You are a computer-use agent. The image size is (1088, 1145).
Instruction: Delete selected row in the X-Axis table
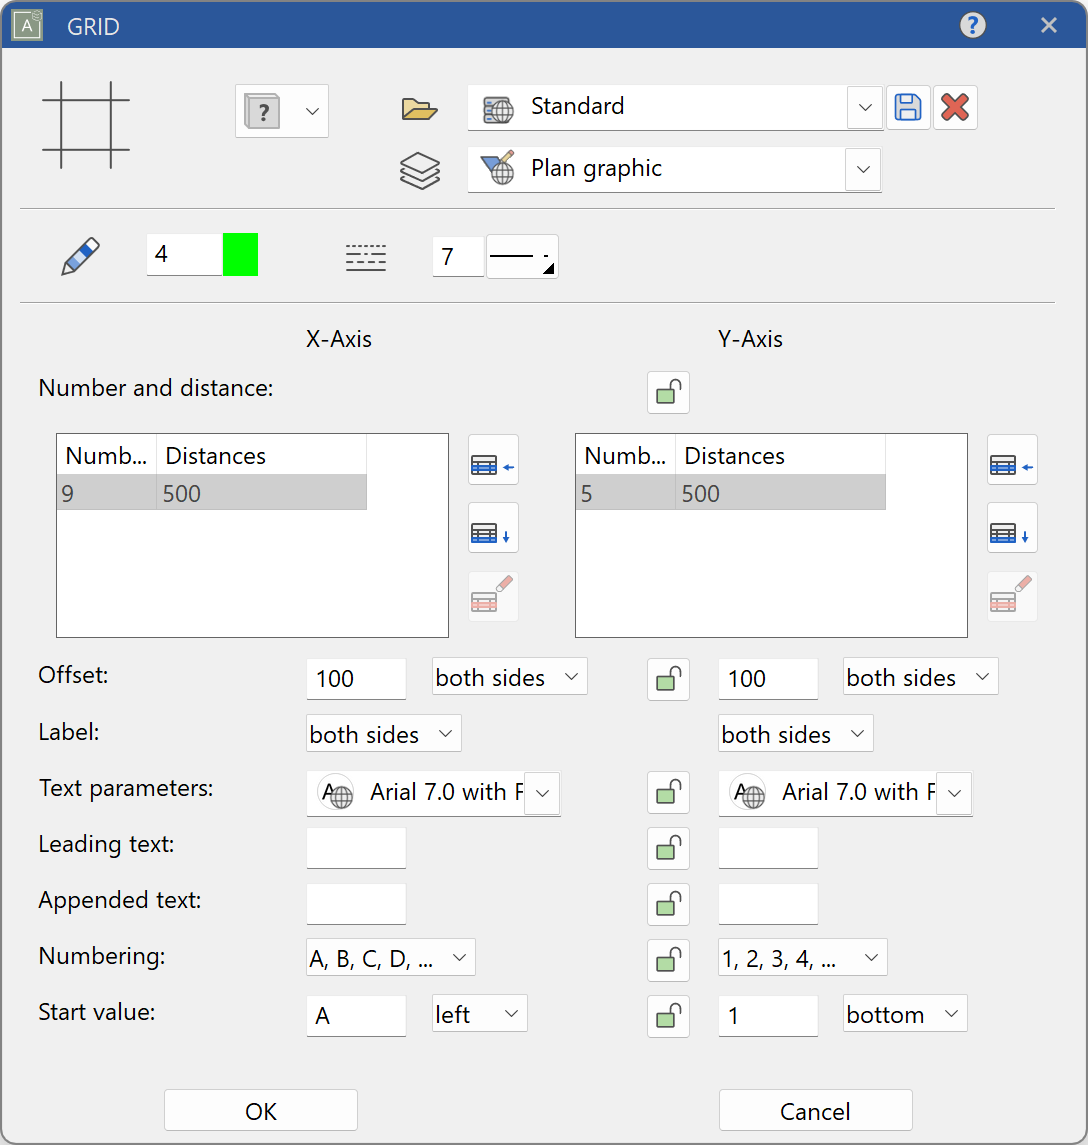(x=492, y=595)
